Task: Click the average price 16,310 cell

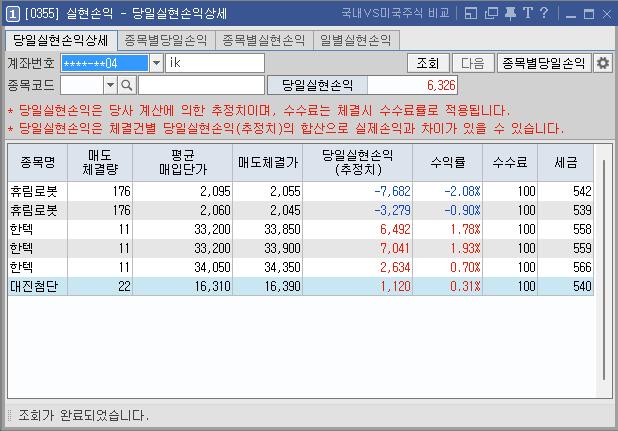Action: point(182,286)
